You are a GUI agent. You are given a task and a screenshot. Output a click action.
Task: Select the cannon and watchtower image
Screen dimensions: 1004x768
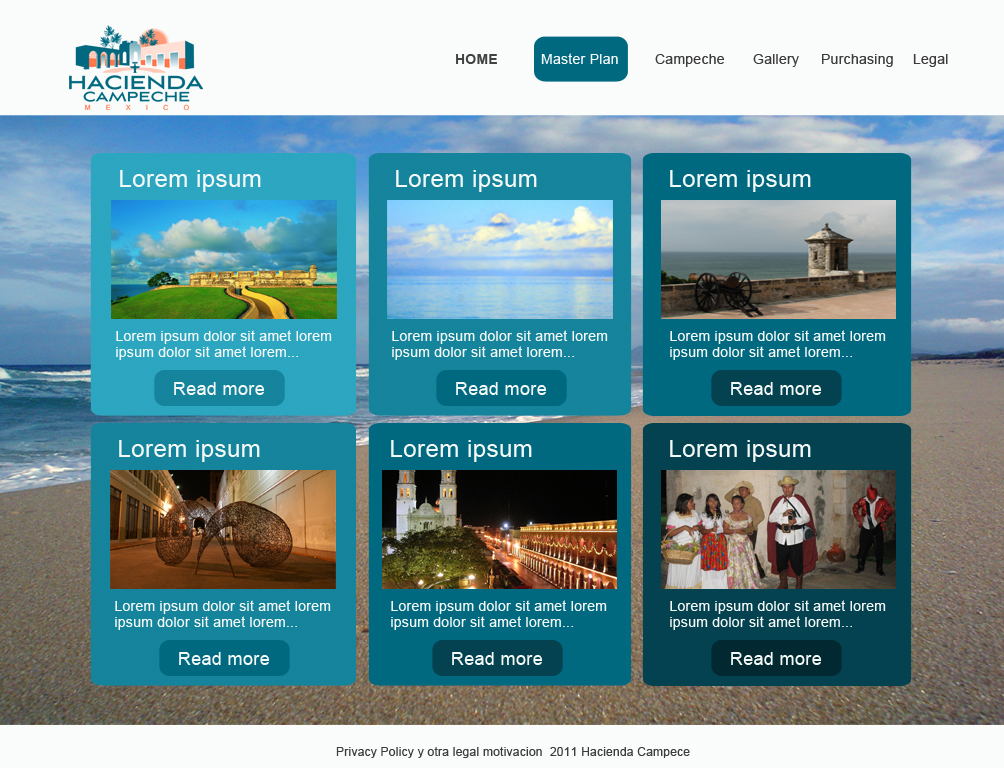[x=778, y=259]
